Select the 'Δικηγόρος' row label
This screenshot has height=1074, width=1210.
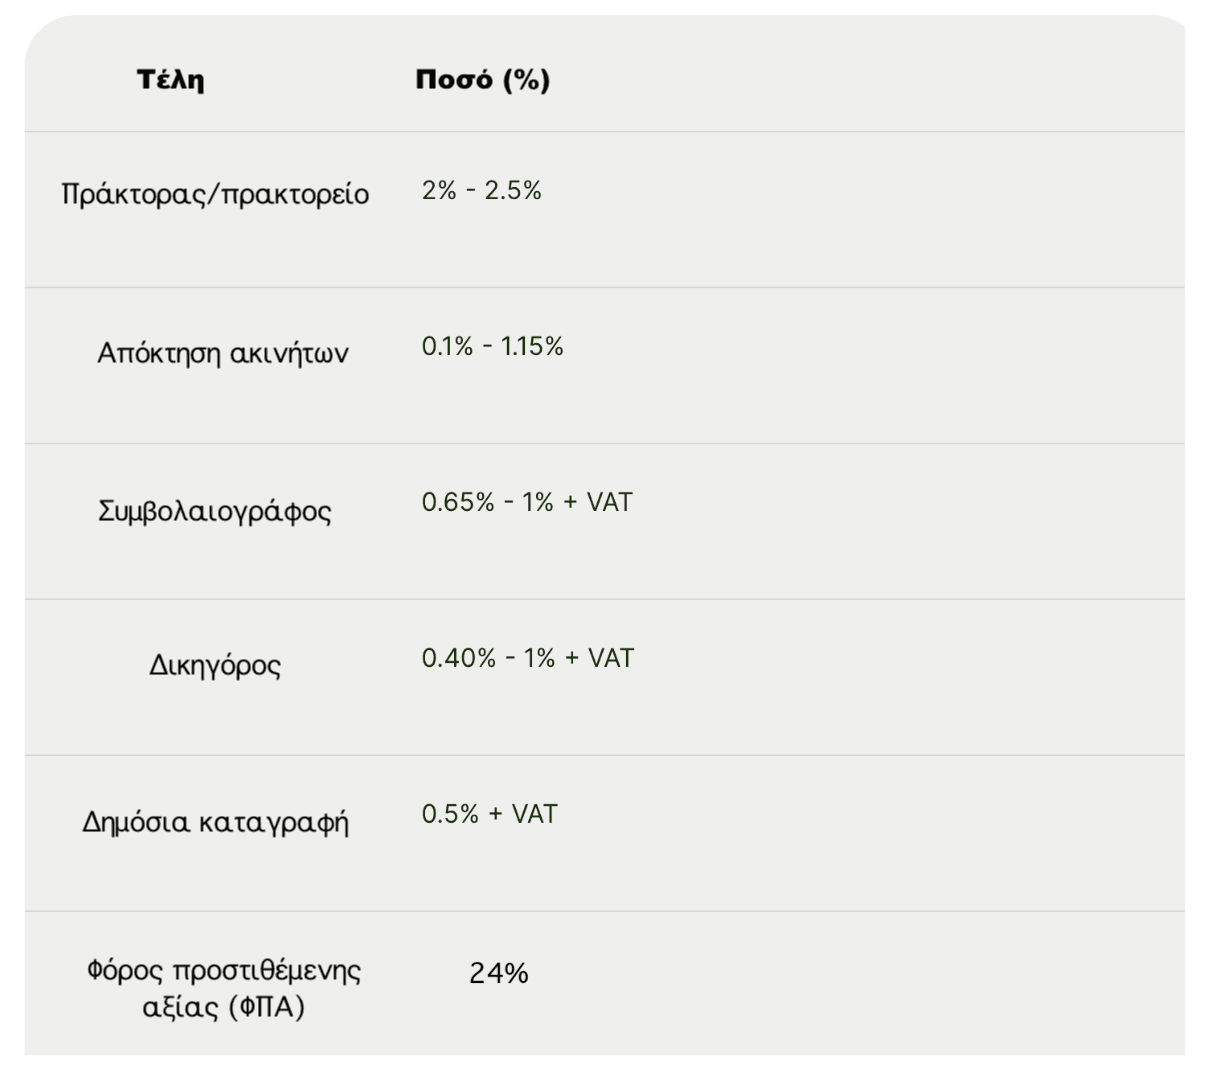[x=215, y=665]
